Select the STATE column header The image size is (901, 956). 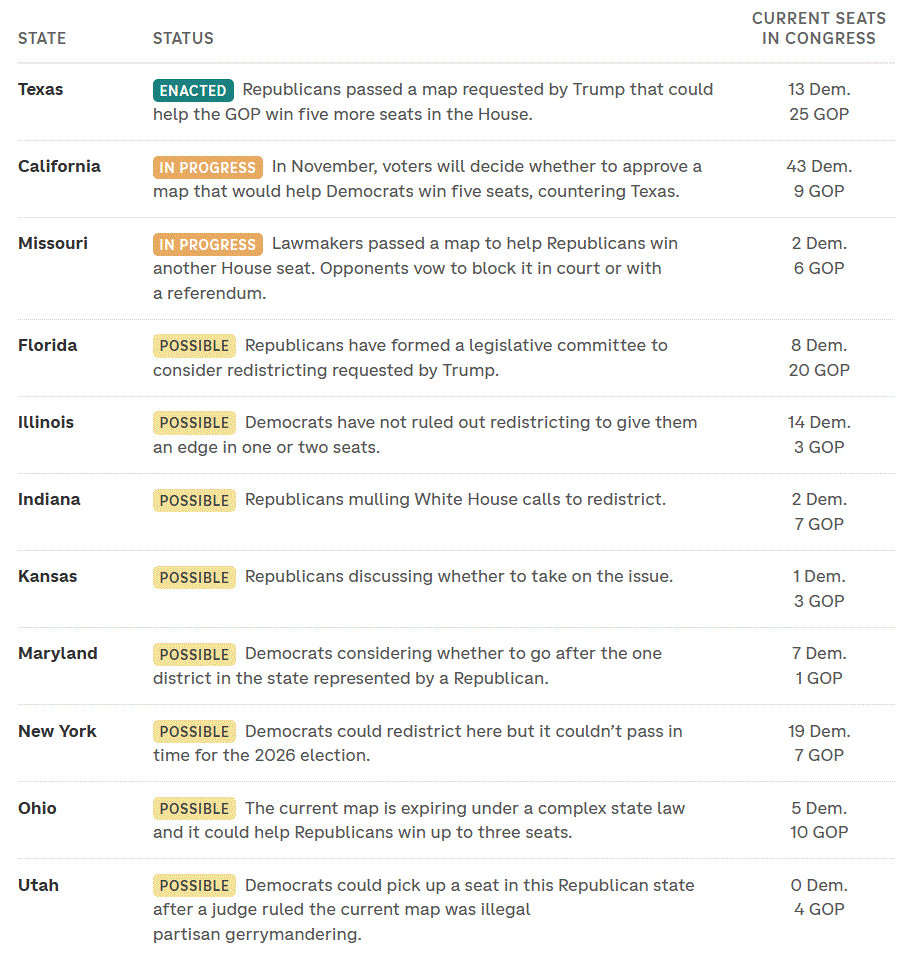point(42,38)
